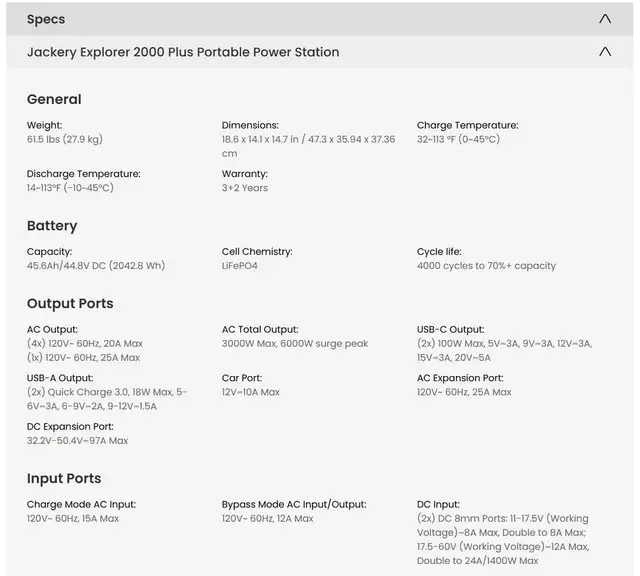Click the Charge Temperature label
The image size is (640, 576).
[x=467, y=125]
